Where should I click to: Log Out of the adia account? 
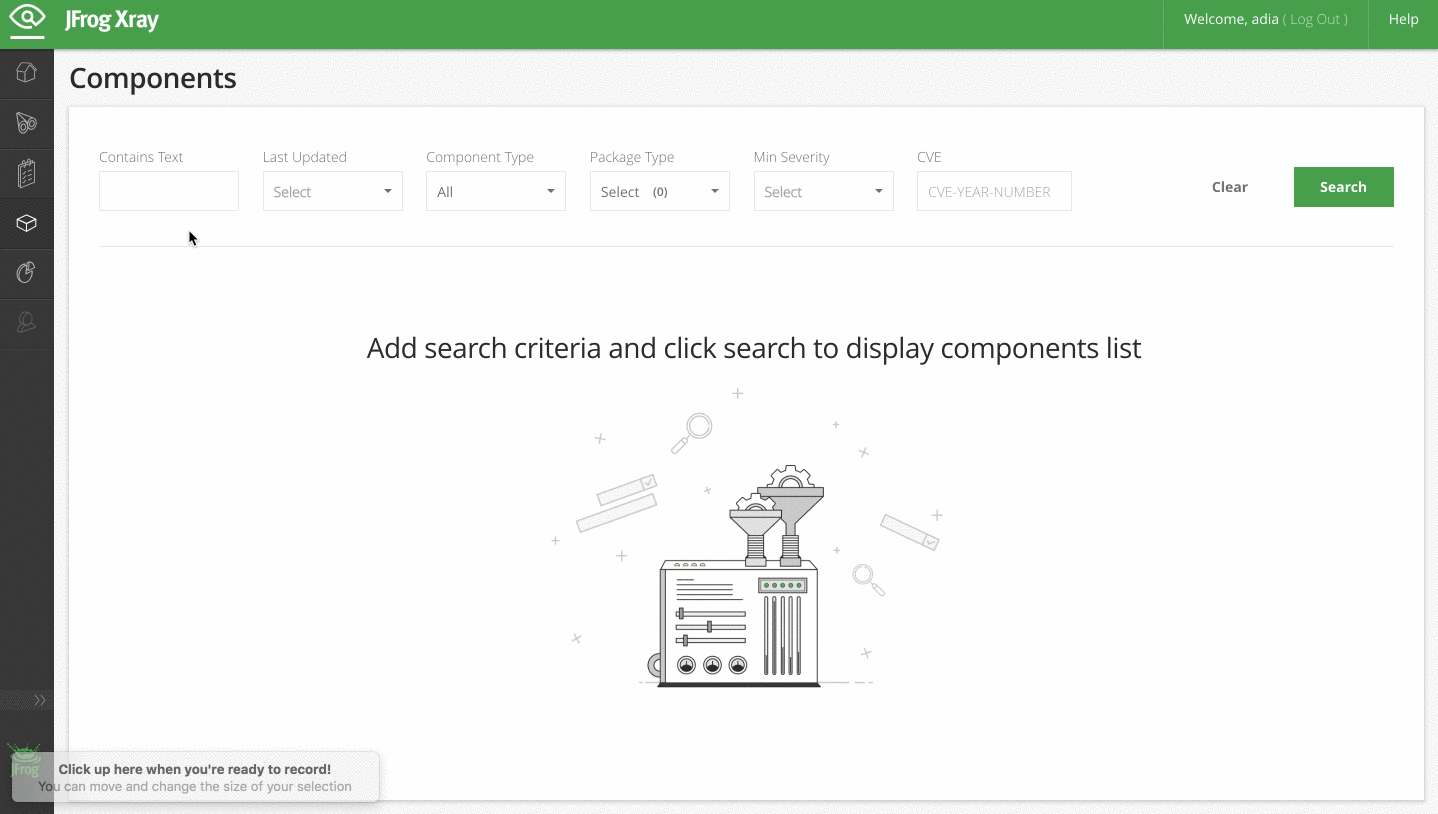coord(1317,18)
